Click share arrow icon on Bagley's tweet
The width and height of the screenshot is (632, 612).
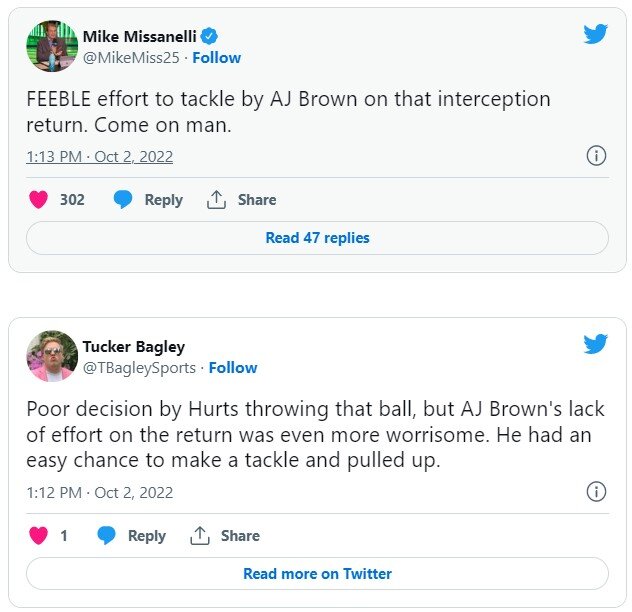[x=200, y=536]
